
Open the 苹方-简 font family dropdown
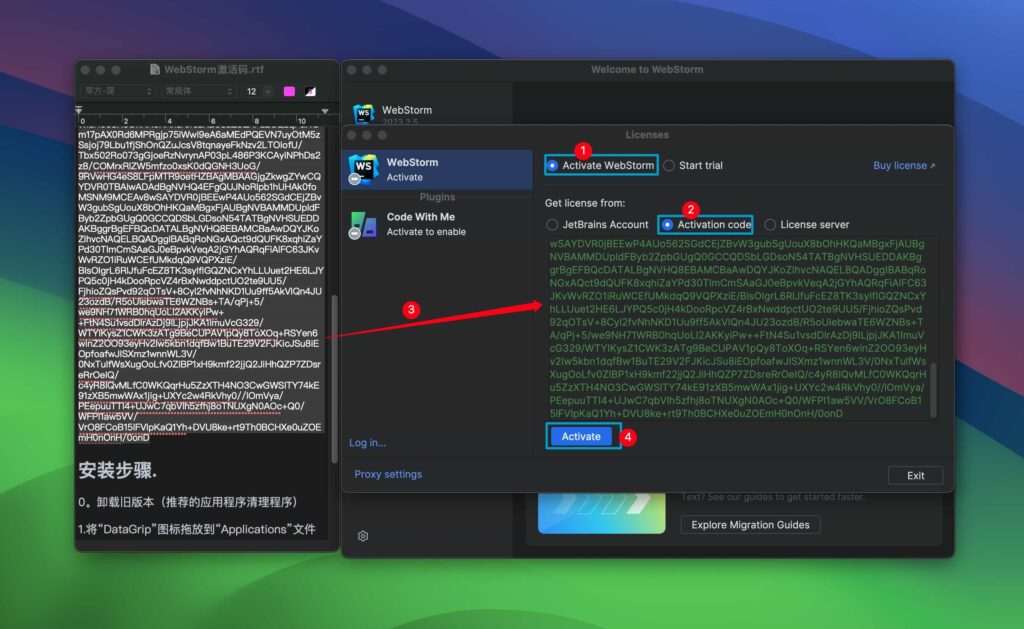[x=117, y=91]
